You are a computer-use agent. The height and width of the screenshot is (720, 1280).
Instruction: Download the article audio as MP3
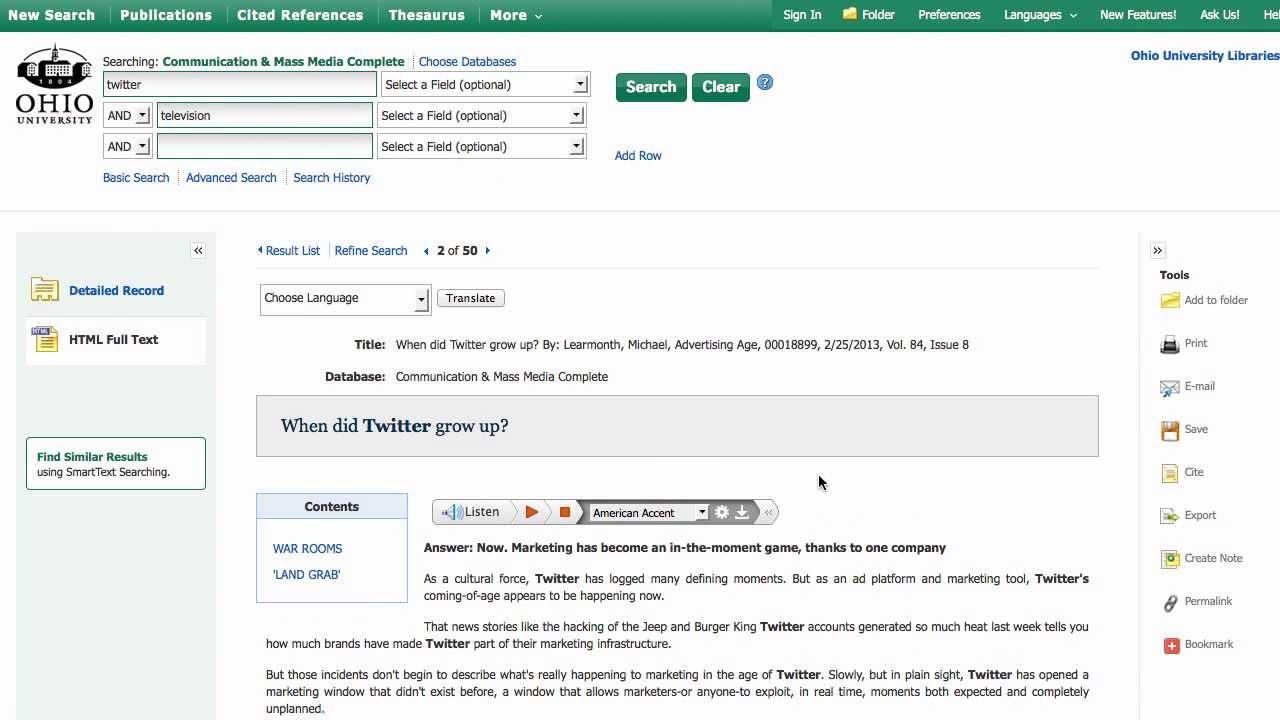[x=742, y=512]
